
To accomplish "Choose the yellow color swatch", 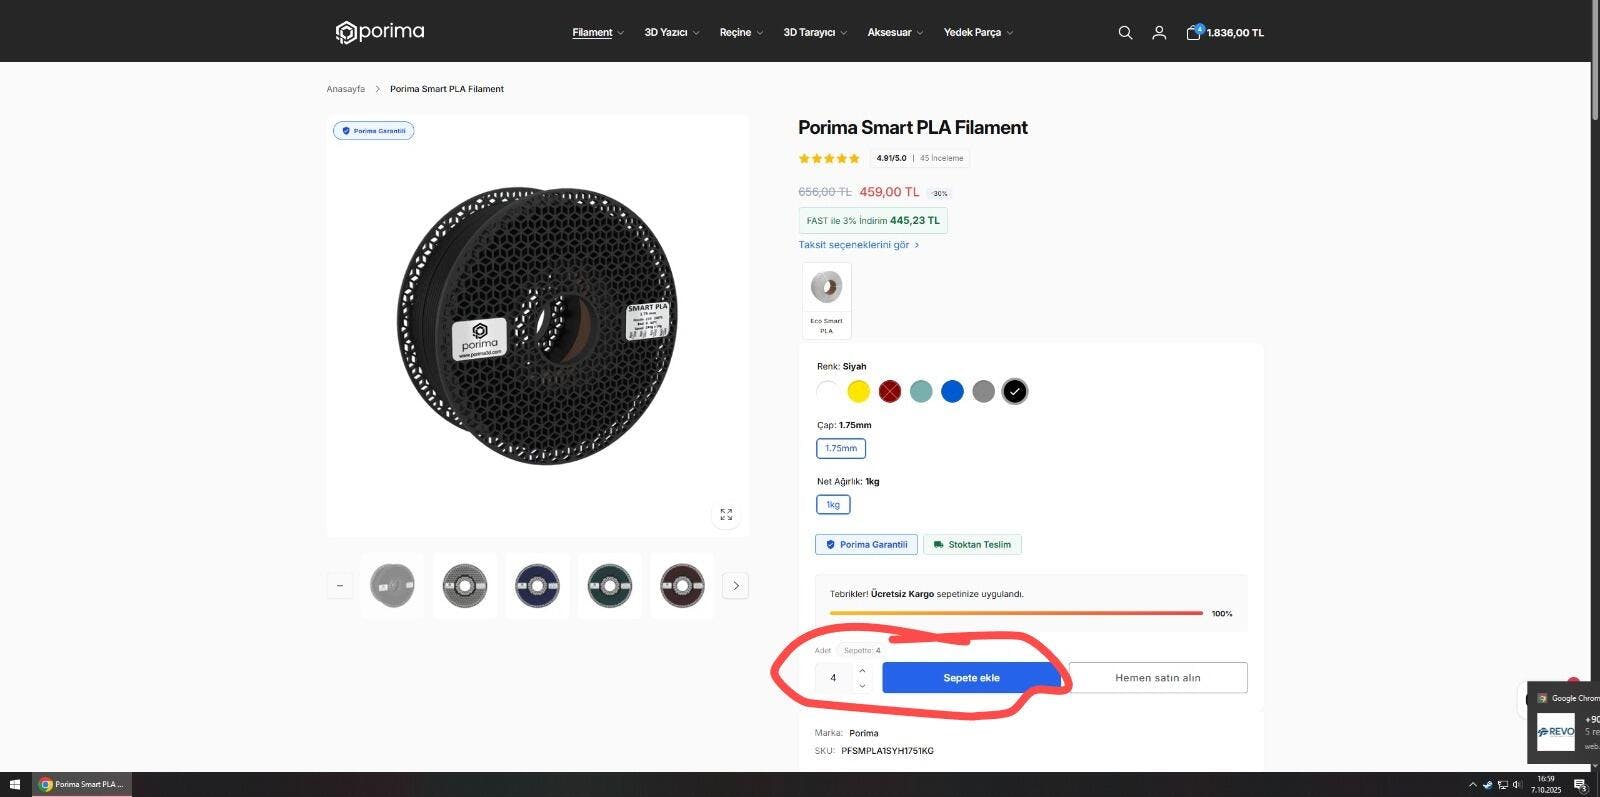I will [x=858, y=391].
